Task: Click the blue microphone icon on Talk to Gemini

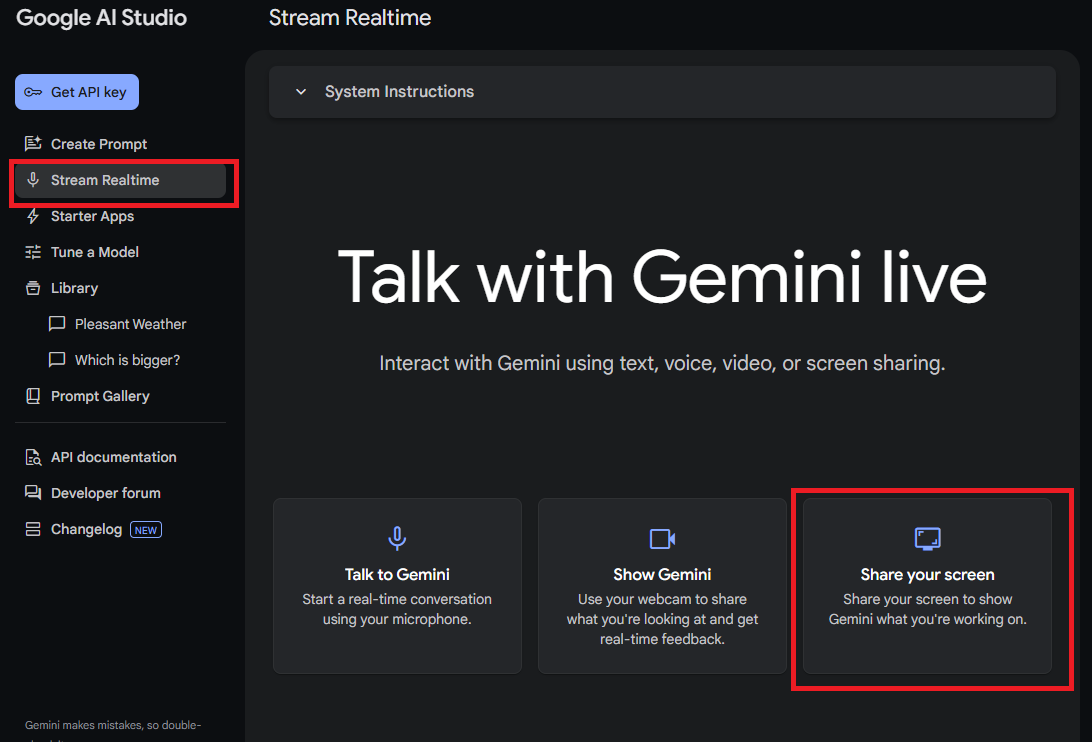Action: point(397,539)
